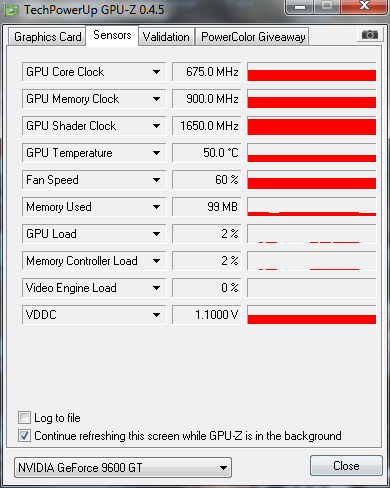Switch to the Graphics Card tab

(x=47, y=37)
